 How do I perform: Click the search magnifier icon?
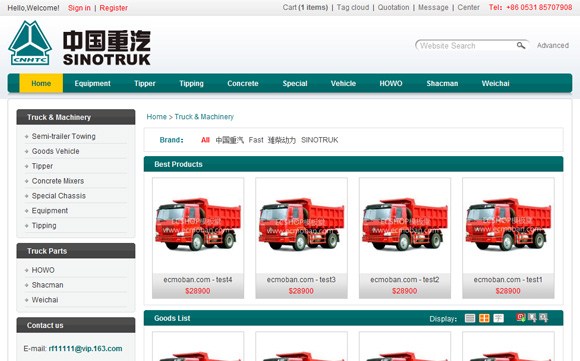521,45
